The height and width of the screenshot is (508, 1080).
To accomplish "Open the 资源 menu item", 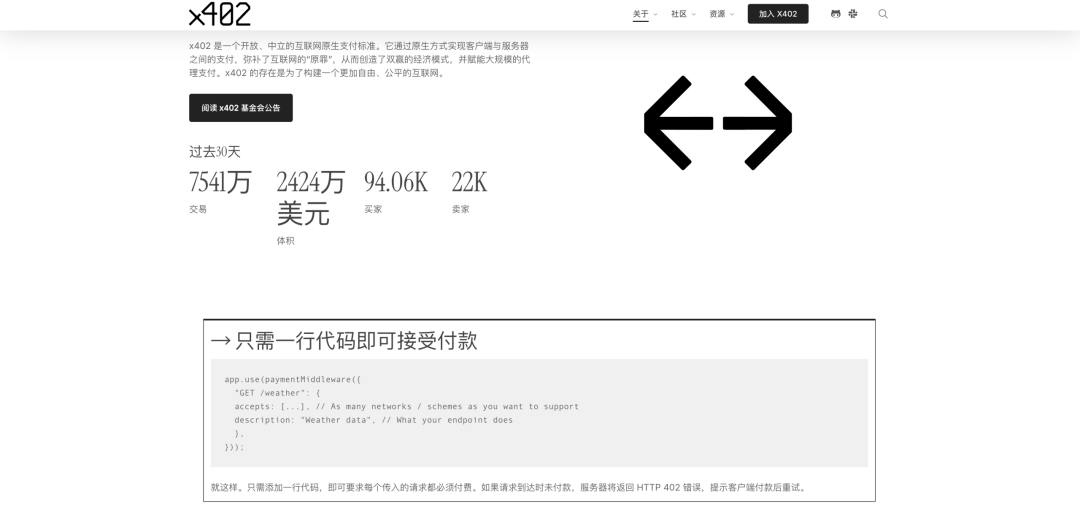I will click(x=717, y=14).
